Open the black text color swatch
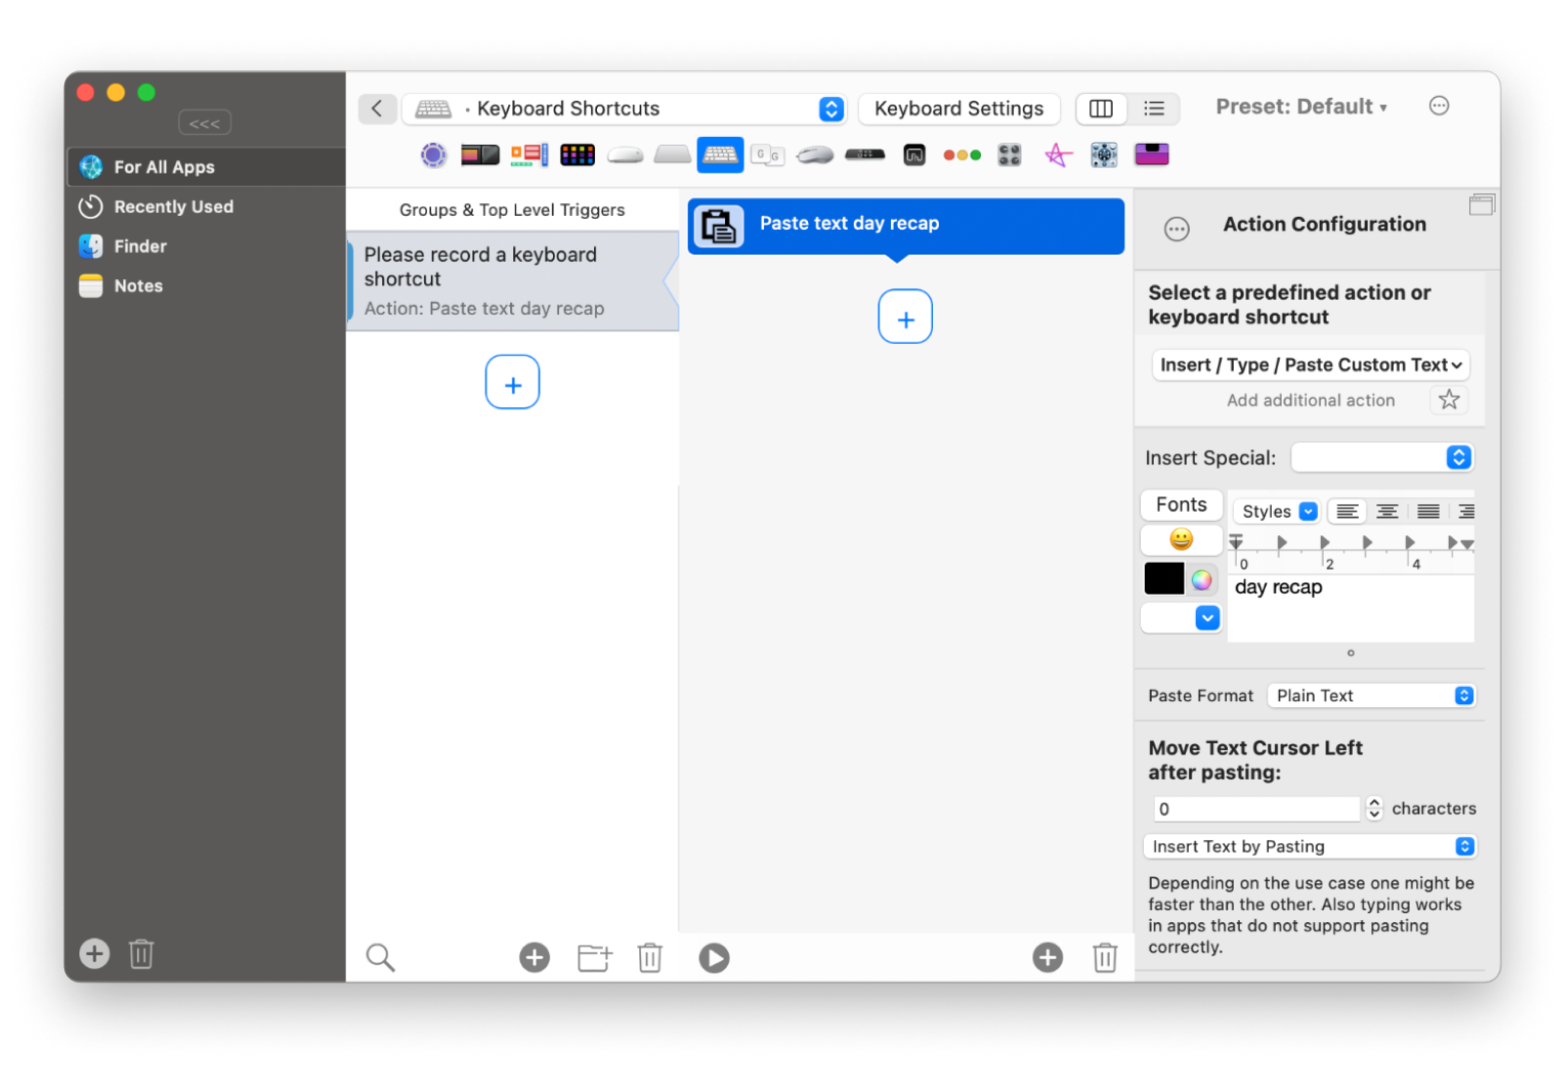The width and height of the screenshot is (1560, 1076). [x=1164, y=579]
